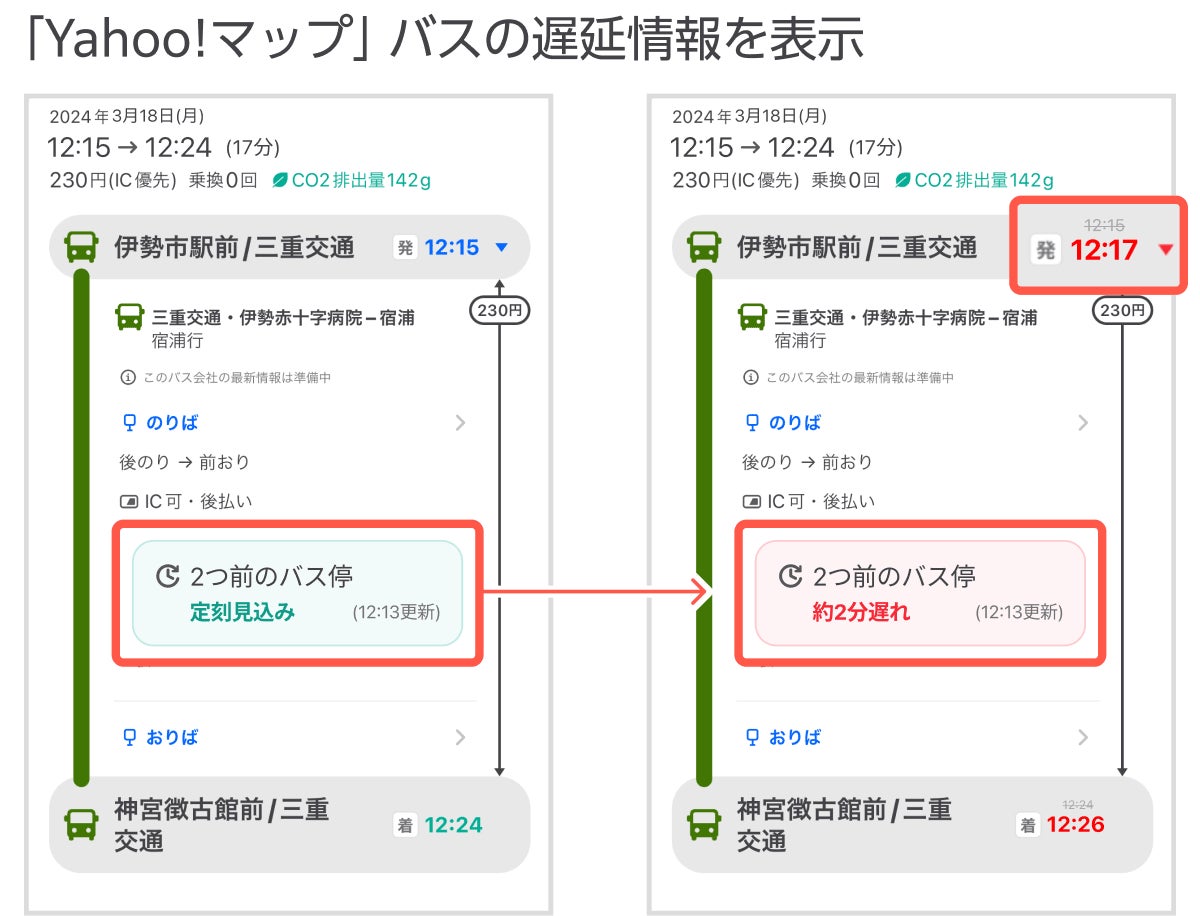Expand のりば chevron in right panel
This screenshot has height=916, width=1200.
1084,423
